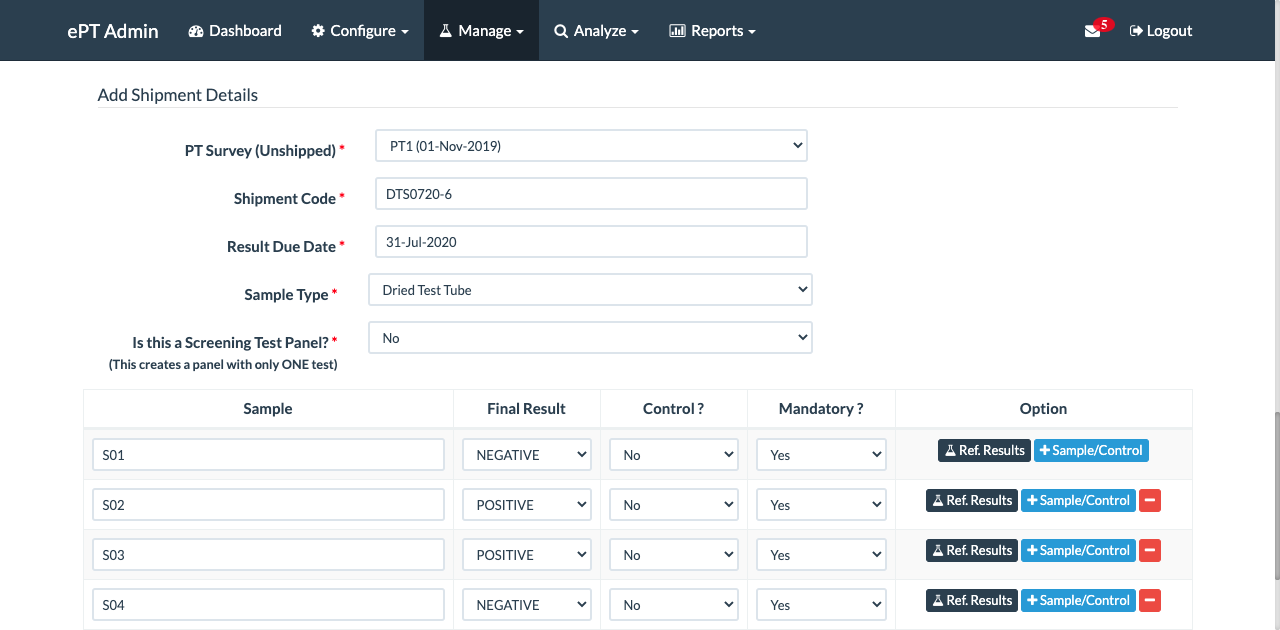The height and width of the screenshot is (630, 1280).
Task: Change Mandatory setting for S04
Action: 821,605
